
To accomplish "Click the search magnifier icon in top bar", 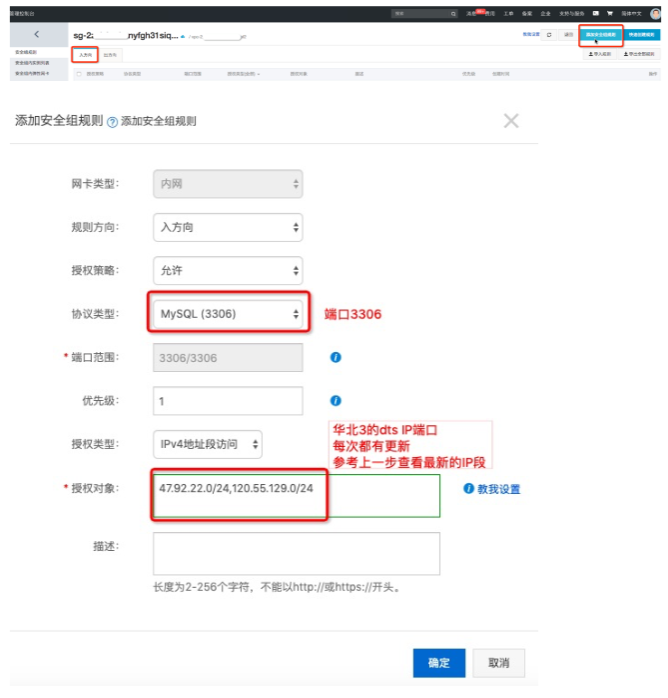I will tap(453, 14).
